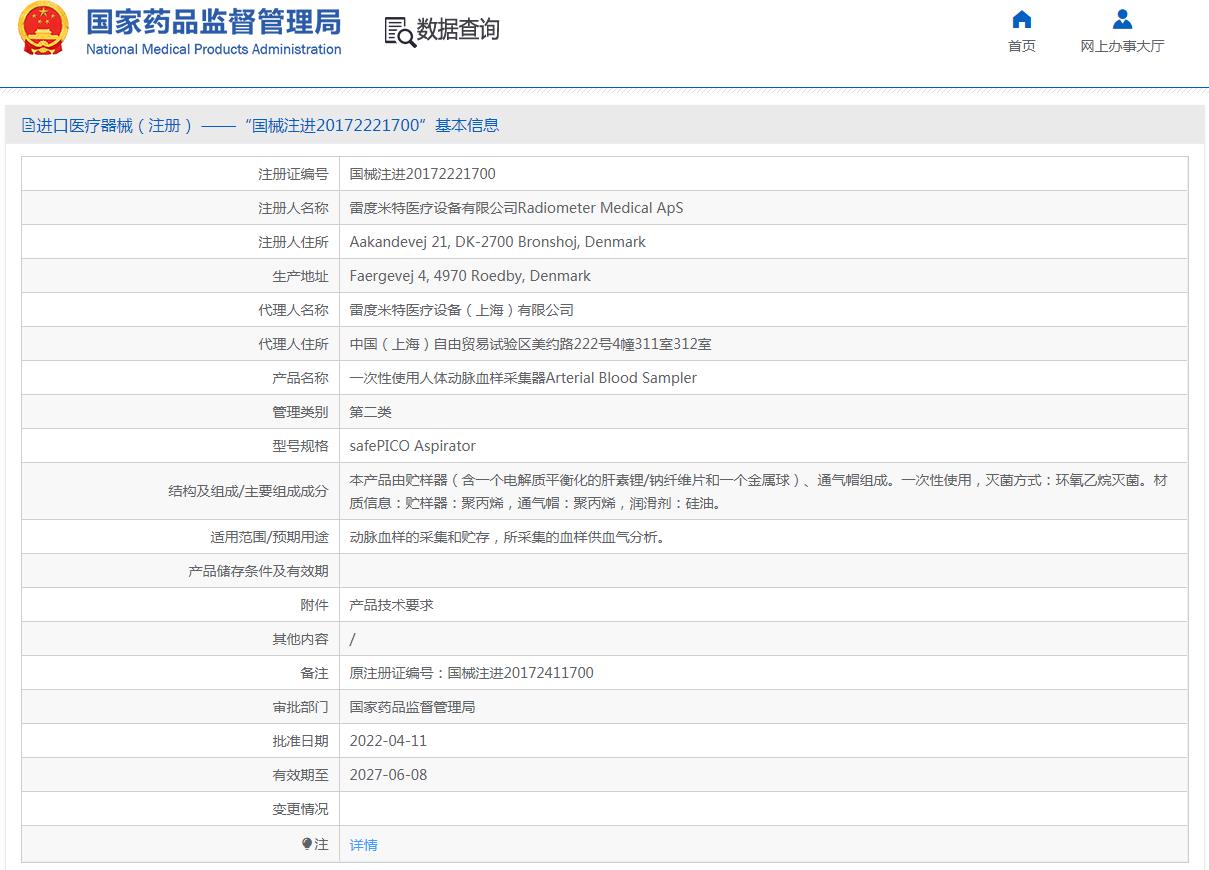Screen dimensions: 1209x870
Task: Select attachment value 产品技术要求
Action: [x=392, y=605]
